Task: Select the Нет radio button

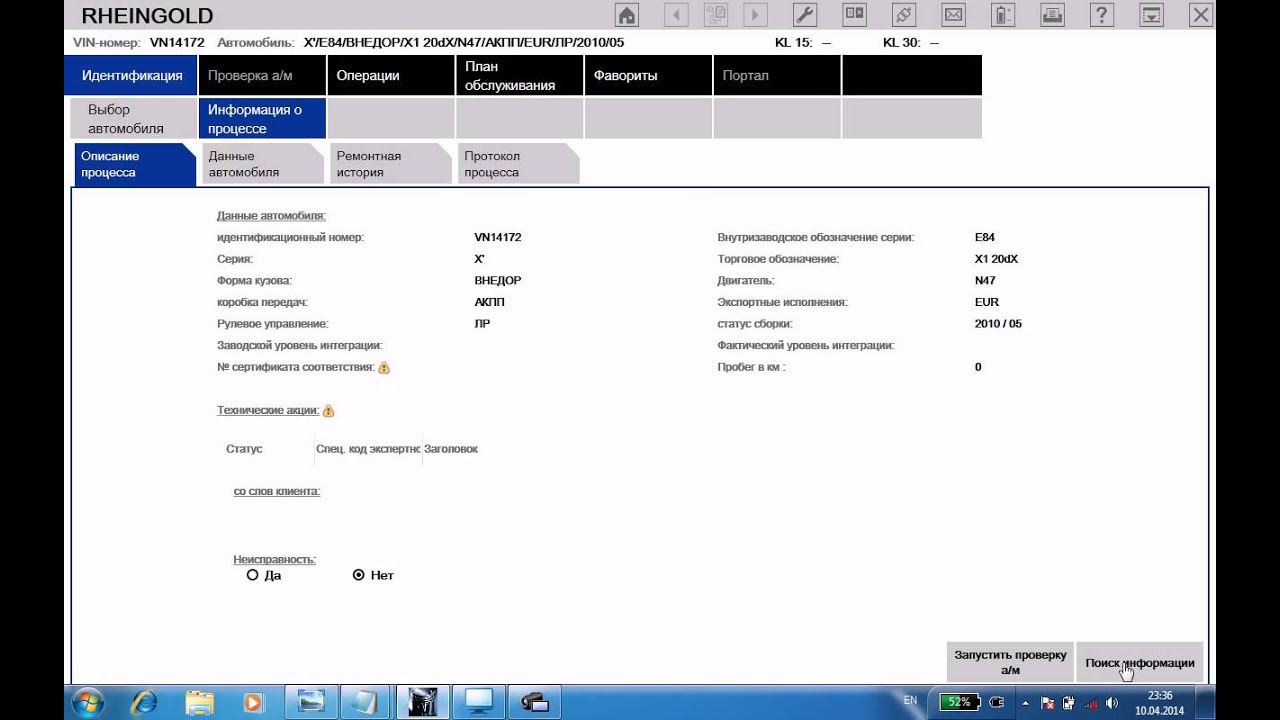Action: click(359, 575)
